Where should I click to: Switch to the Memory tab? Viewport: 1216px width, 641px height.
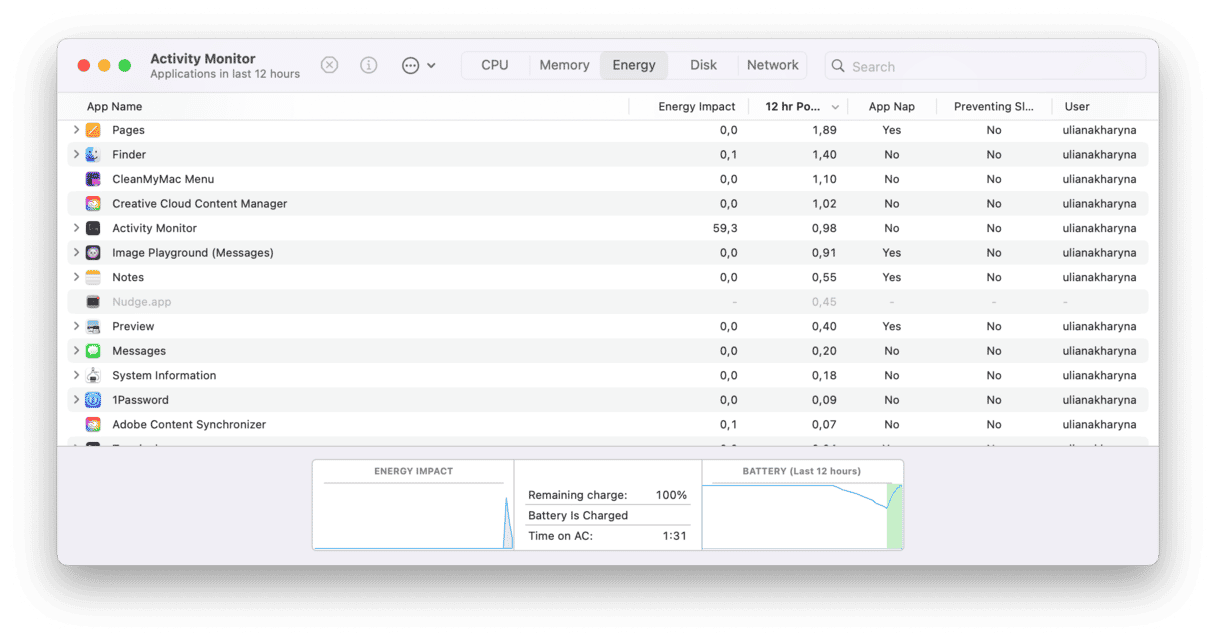click(x=565, y=65)
